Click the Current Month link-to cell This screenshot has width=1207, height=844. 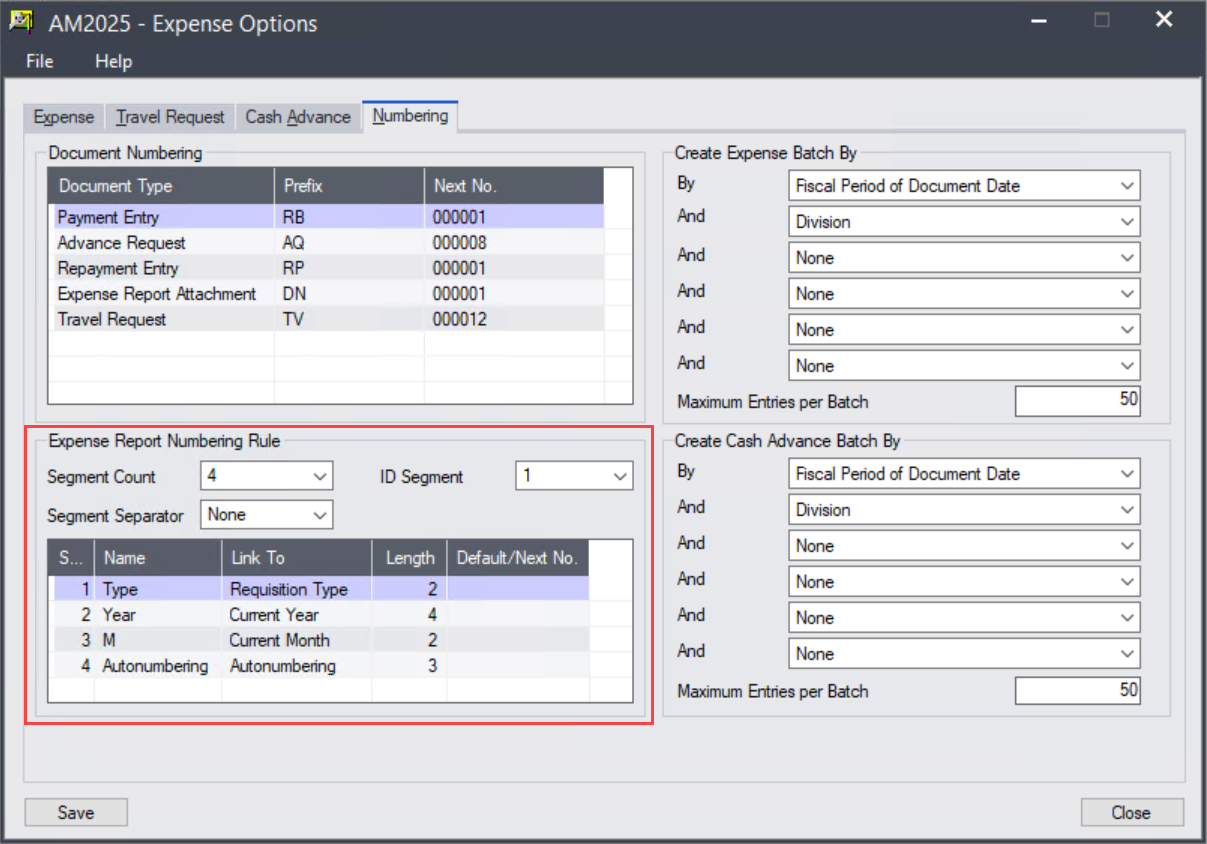pyautogui.click(x=297, y=640)
